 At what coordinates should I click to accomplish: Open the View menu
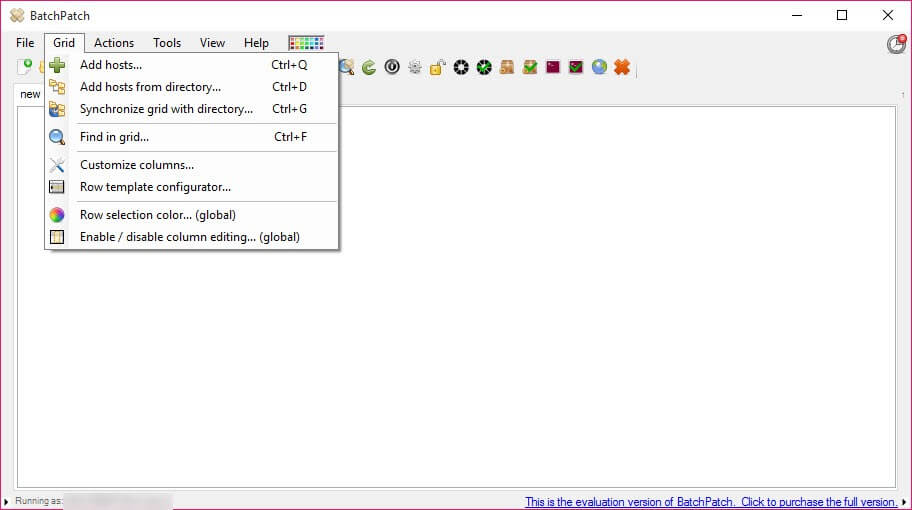[x=212, y=42]
